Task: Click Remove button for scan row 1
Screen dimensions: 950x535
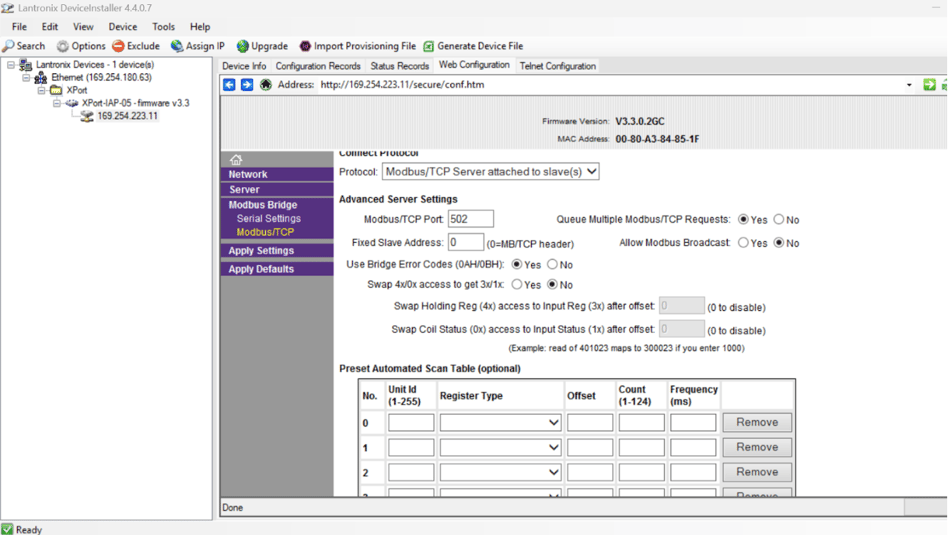Action: click(x=757, y=447)
